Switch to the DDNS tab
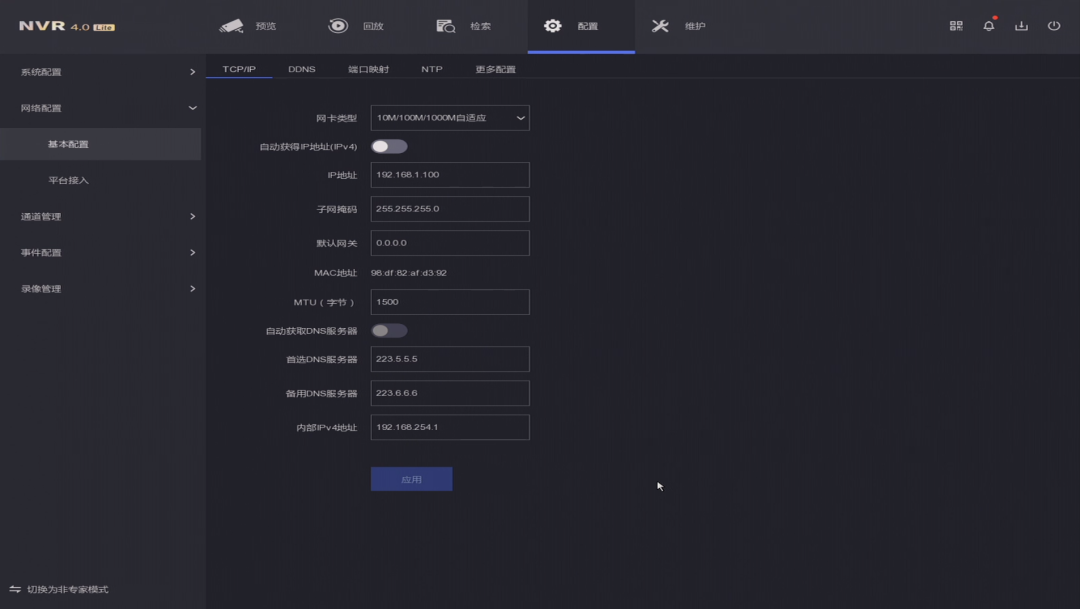 (302, 68)
